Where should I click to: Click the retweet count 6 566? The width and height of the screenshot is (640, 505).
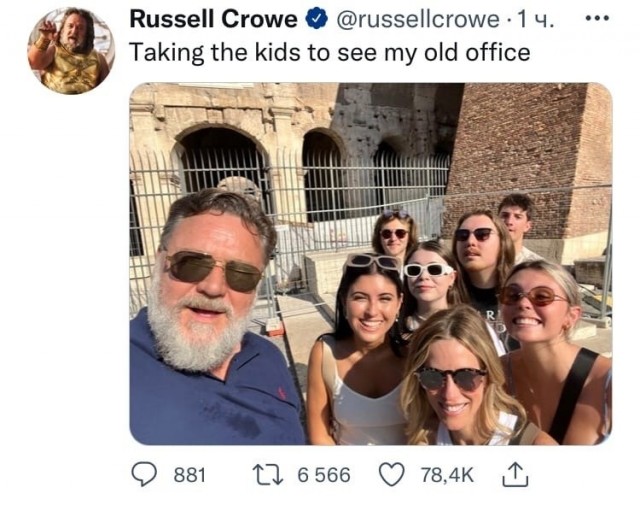point(324,475)
